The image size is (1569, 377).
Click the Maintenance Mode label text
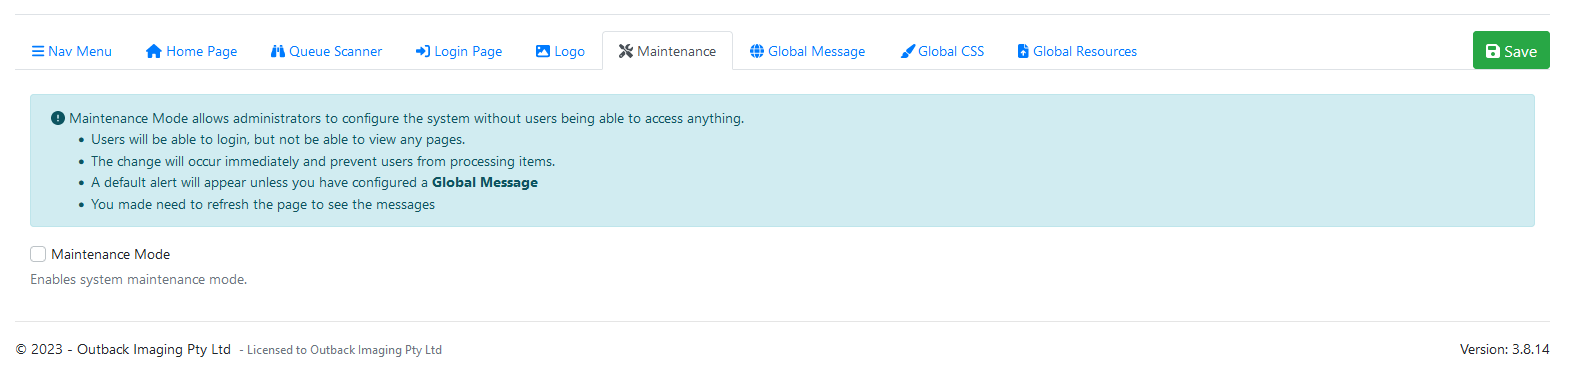111,254
